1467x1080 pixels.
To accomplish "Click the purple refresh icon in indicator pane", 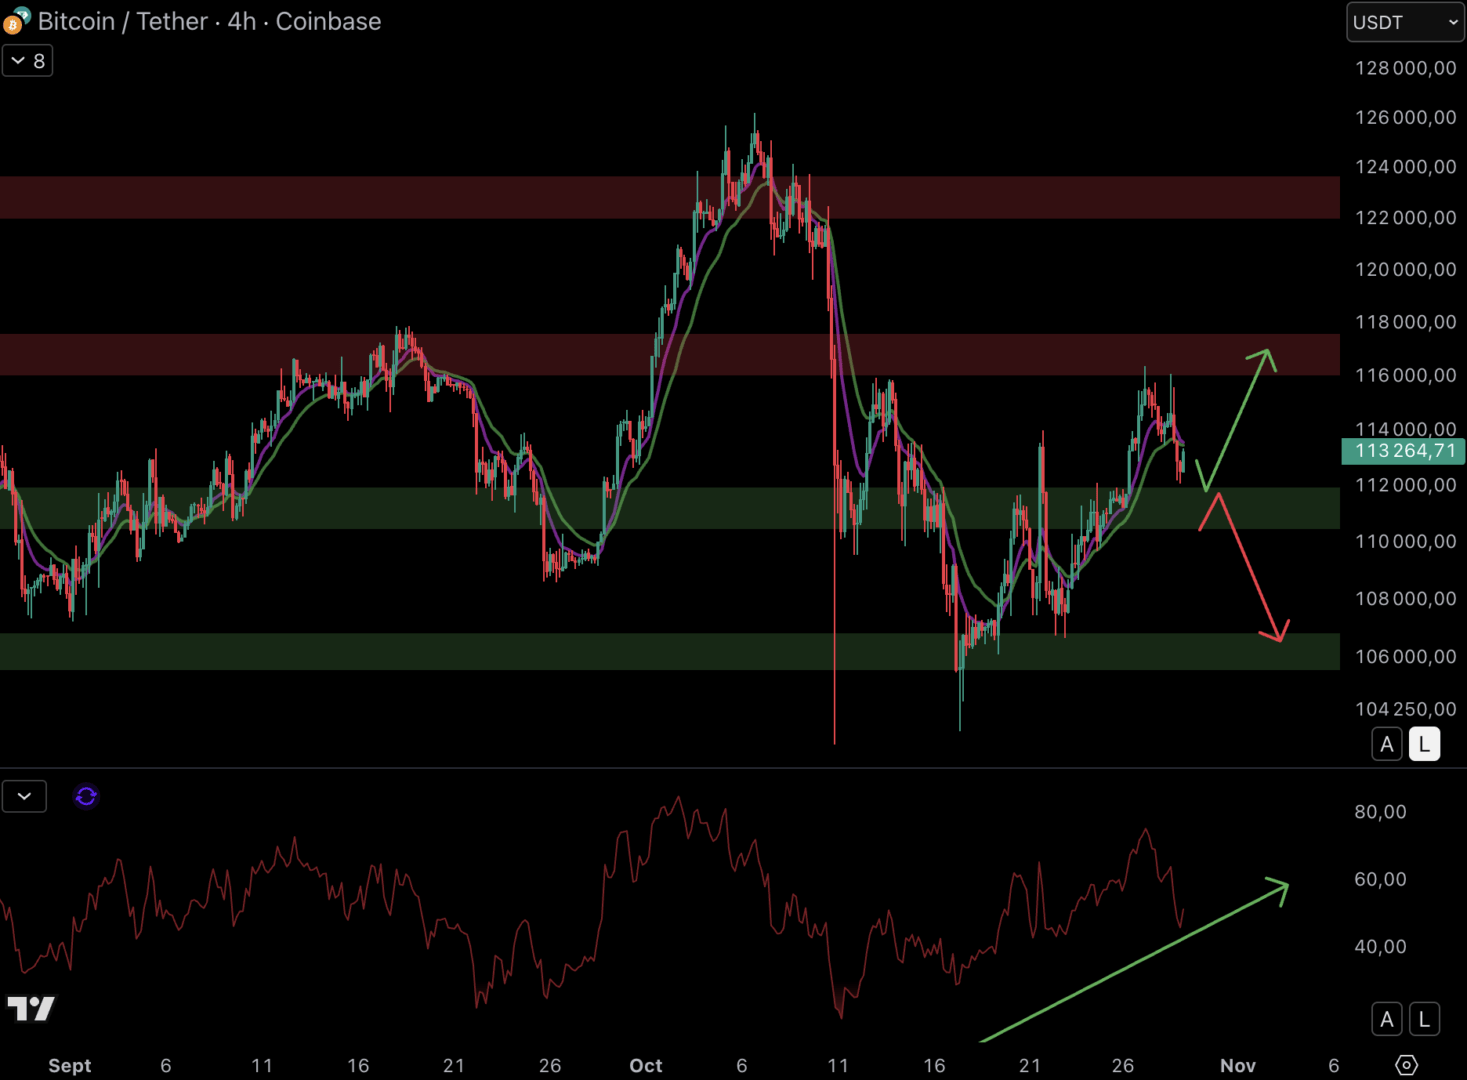I will pos(86,796).
